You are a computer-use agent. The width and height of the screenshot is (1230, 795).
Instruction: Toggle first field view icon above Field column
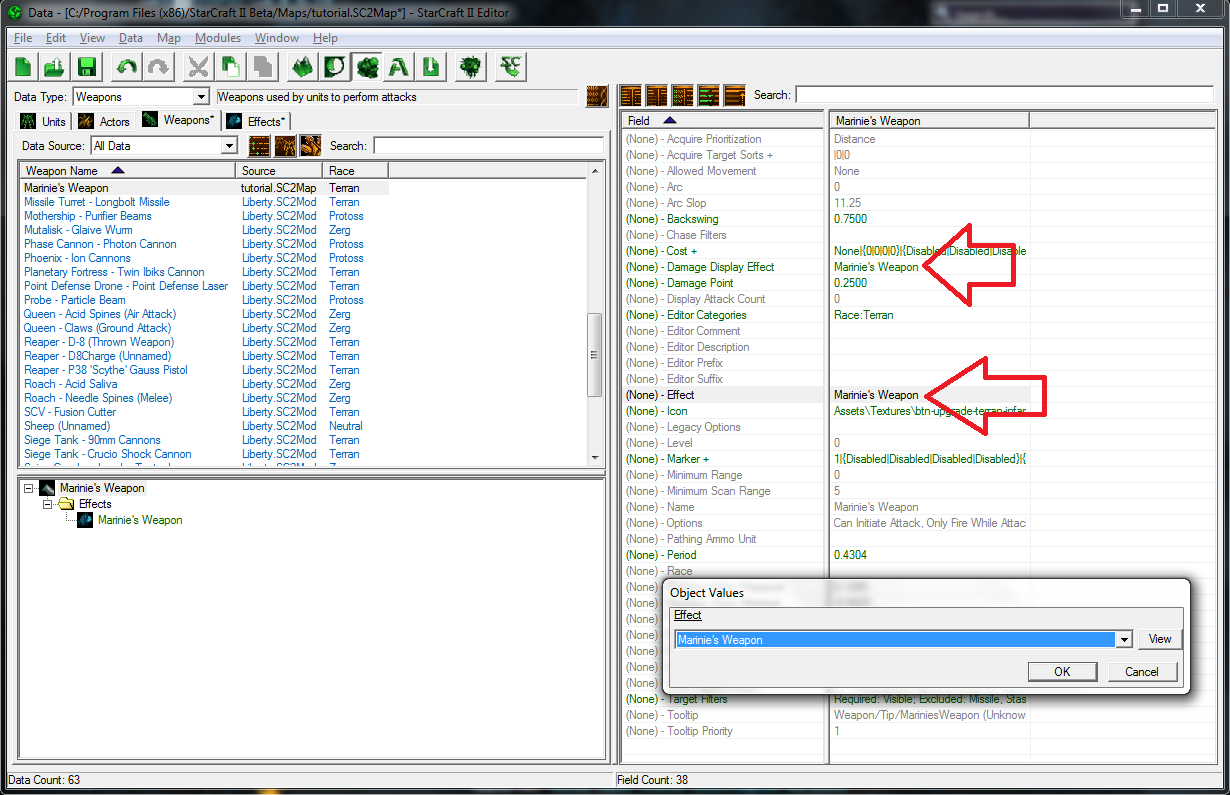click(x=631, y=95)
